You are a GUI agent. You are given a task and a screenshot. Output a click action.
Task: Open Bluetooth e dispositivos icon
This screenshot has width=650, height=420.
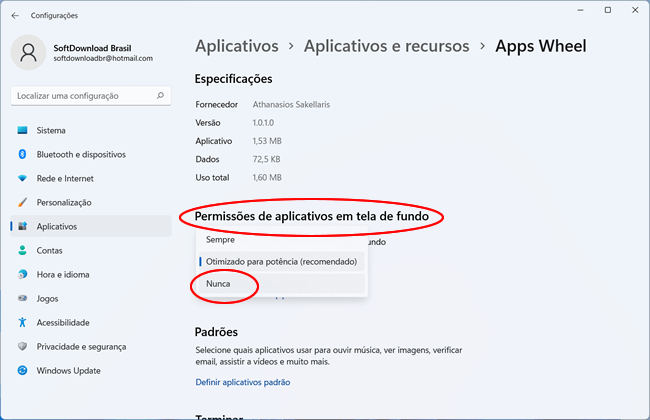tap(22, 154)
